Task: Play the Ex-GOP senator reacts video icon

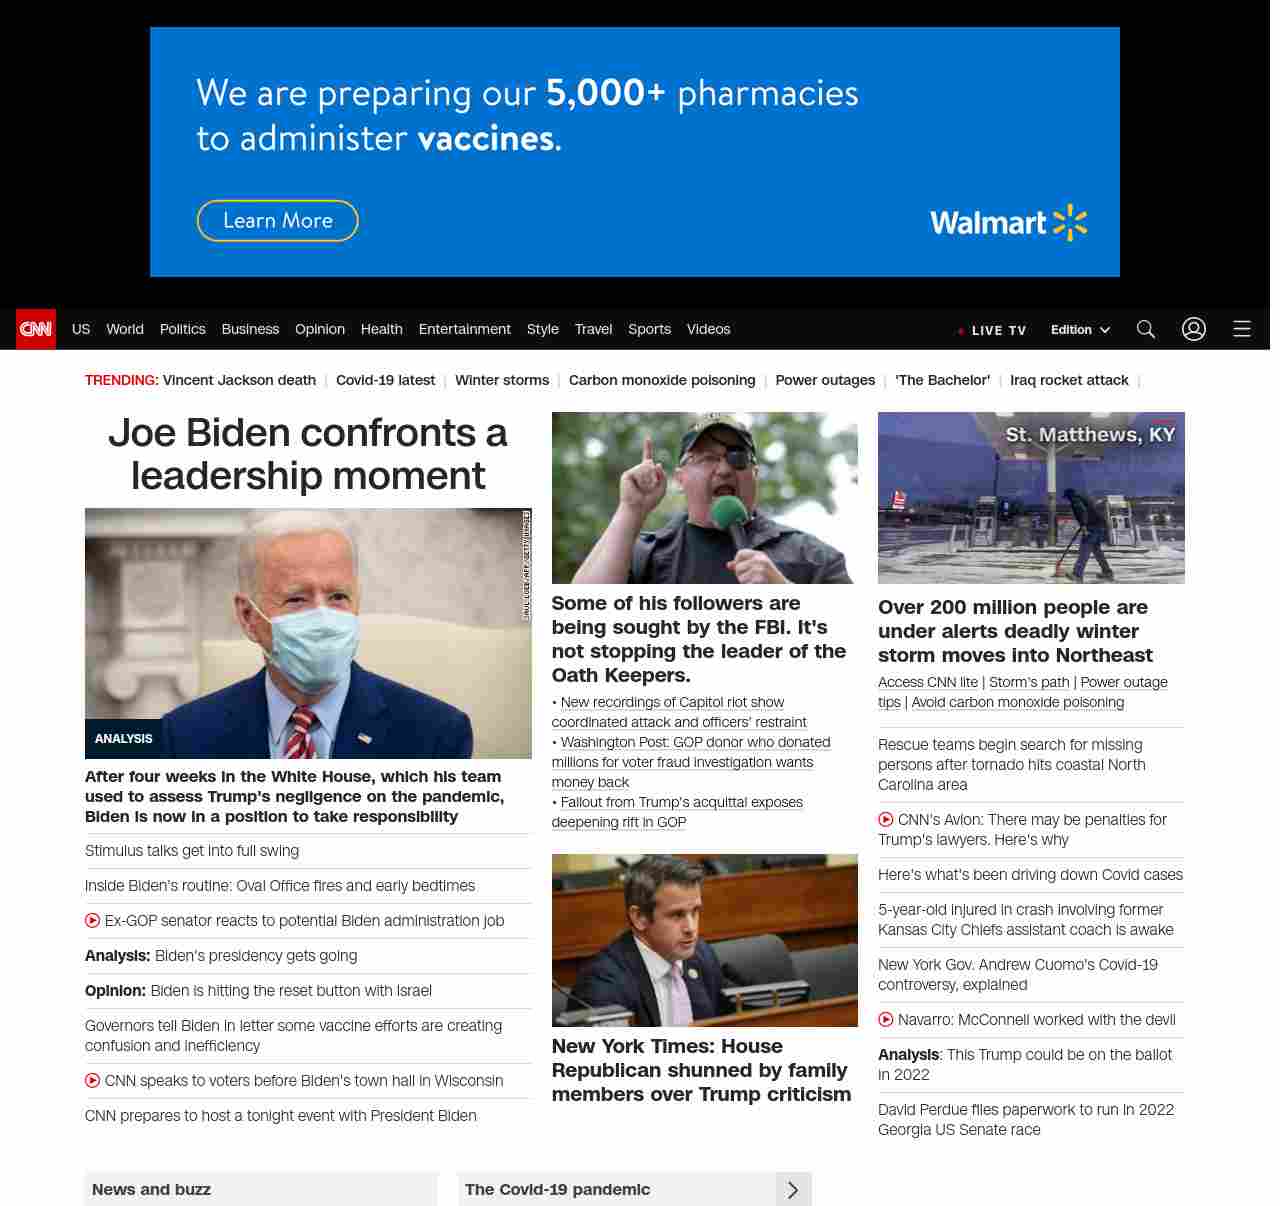Action: [x=93, y=921]
